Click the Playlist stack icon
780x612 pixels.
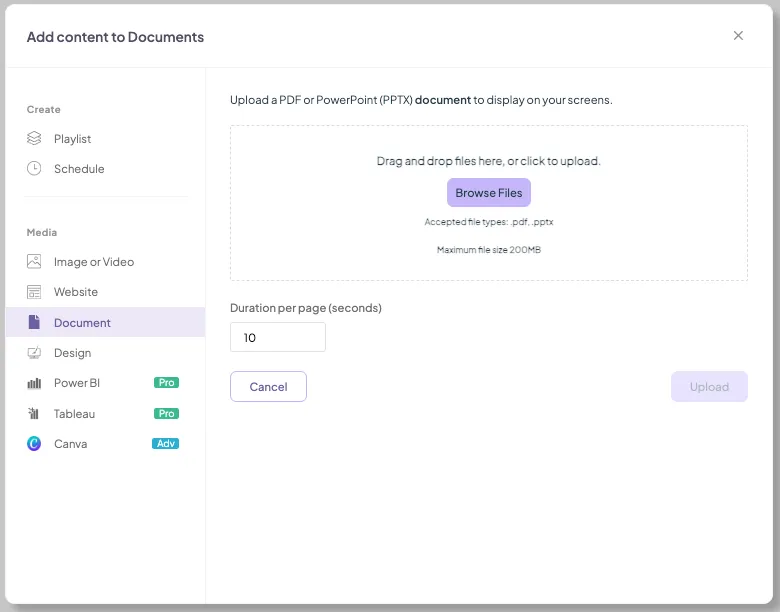[x=34, y=138]
